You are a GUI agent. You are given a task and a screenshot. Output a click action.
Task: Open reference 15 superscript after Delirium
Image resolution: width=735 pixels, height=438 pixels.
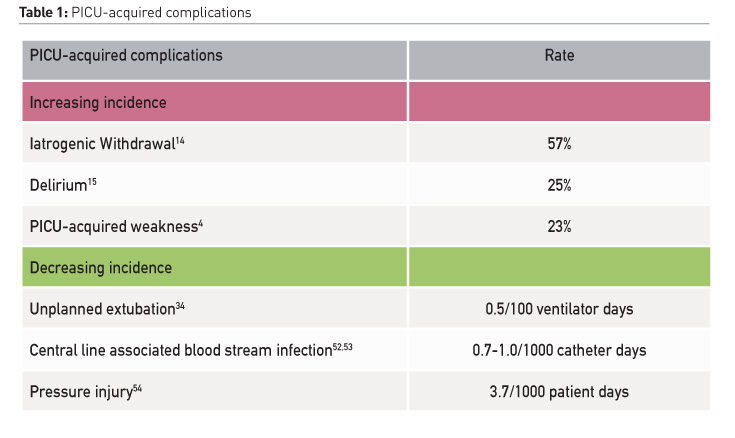[91, 182]
